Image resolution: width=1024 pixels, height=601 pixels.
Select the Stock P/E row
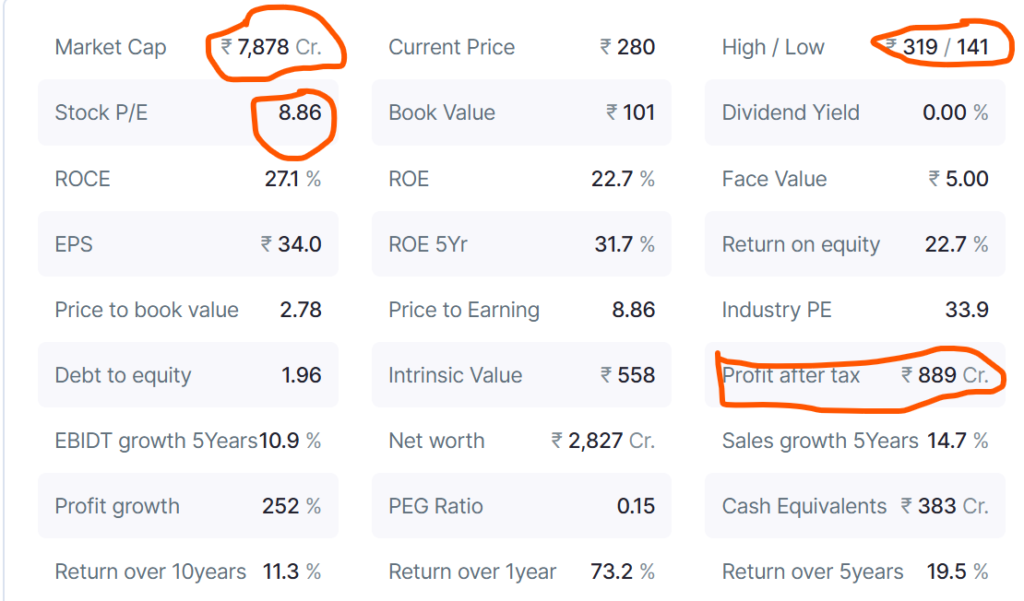pyautogui.click(x=188, y=113)
